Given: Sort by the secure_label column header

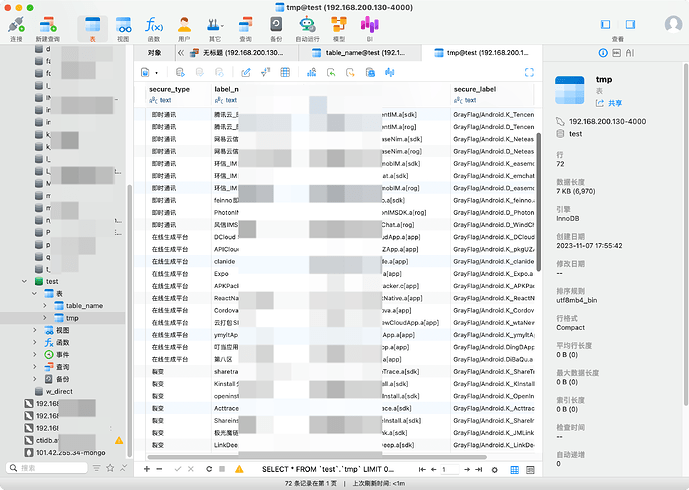Looking at the screenshot, I should pos(493,94).
